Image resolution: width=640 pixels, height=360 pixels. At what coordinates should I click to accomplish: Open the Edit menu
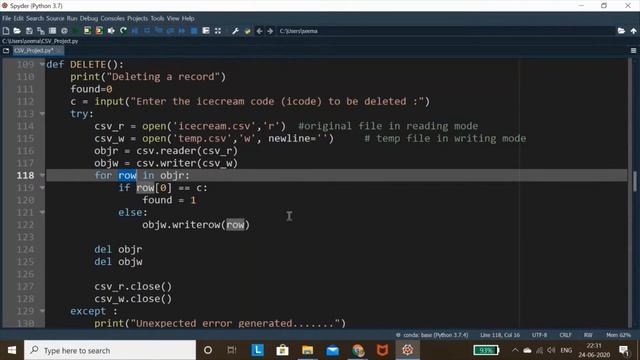[19, 18]
